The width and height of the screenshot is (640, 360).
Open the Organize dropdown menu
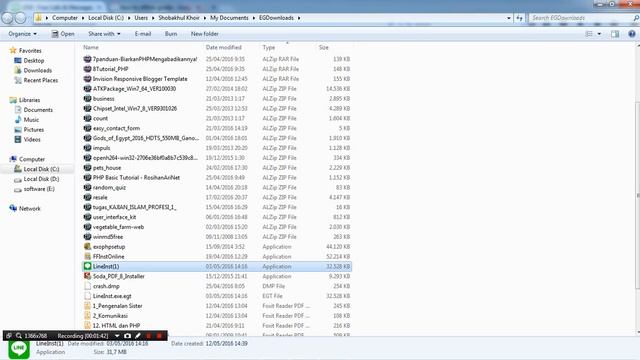coord(22,34)
